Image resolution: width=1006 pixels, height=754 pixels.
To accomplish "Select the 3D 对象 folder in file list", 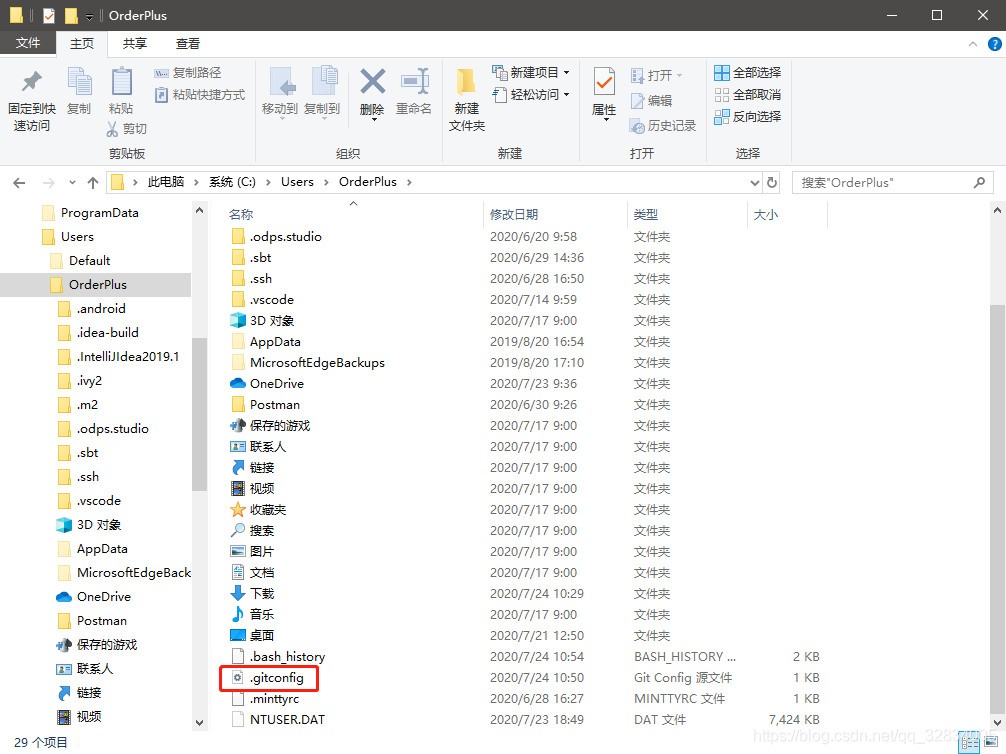I will 262,321.
